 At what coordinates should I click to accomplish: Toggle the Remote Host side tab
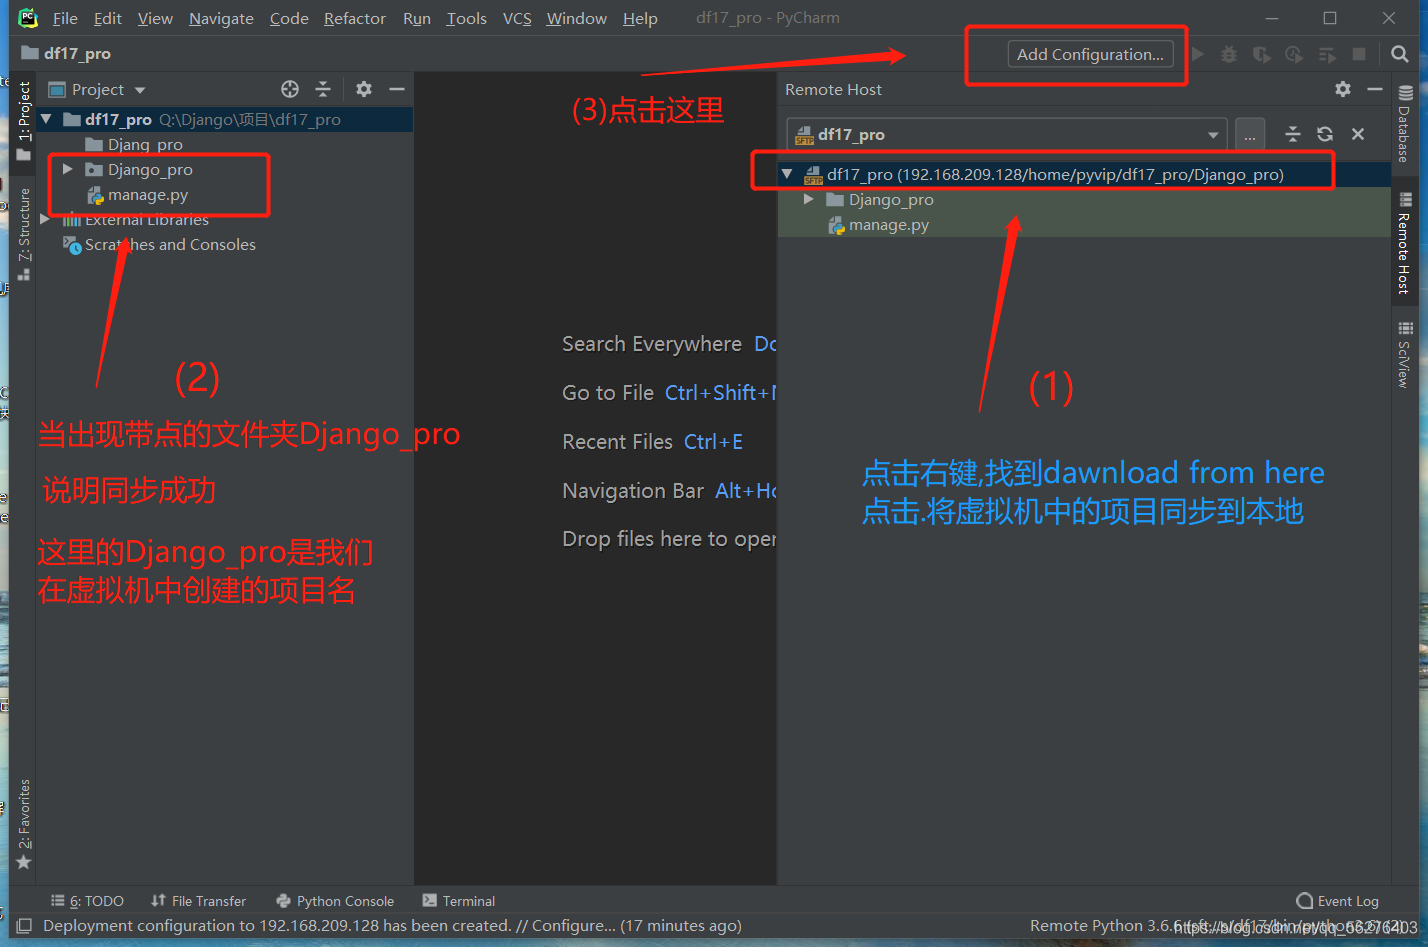(1404, 243)
